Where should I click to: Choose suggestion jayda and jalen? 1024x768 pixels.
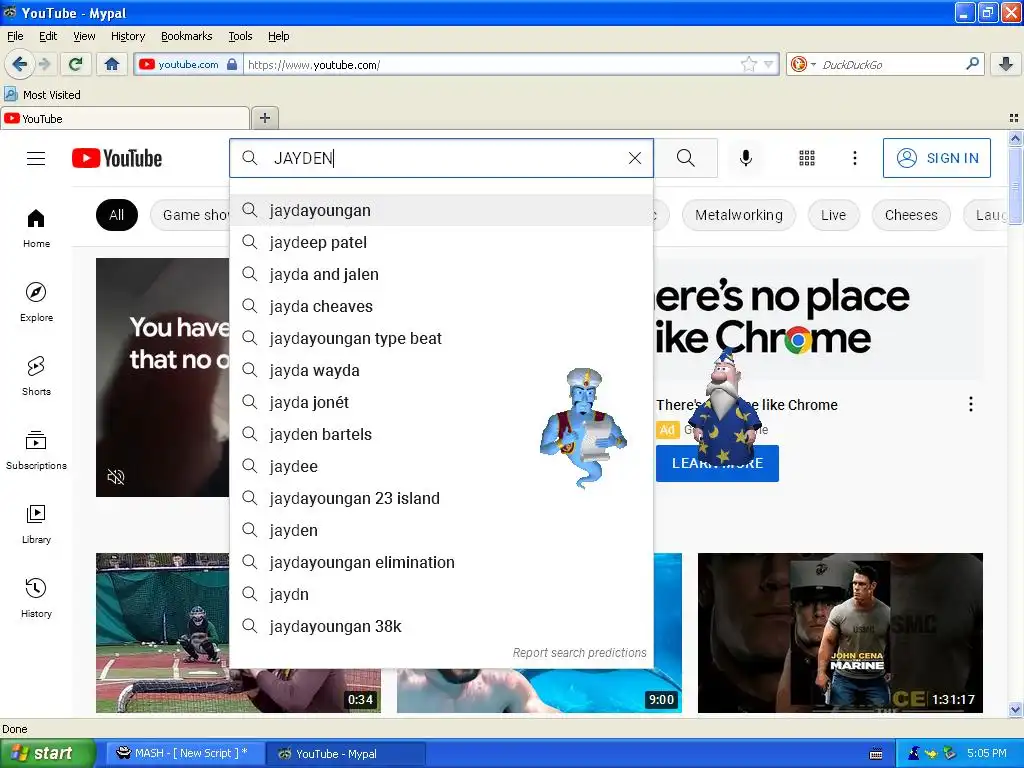click(441, 274)
